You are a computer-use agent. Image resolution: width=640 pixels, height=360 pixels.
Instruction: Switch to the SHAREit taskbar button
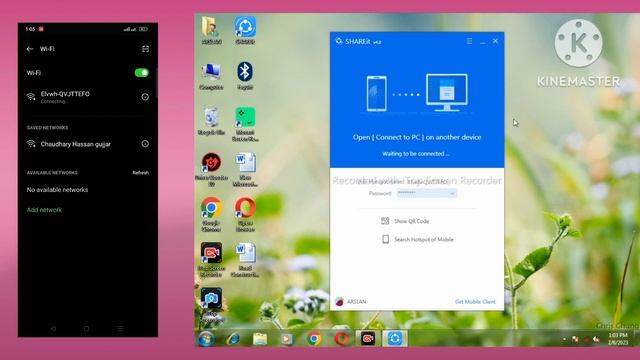tap(395, 339)
